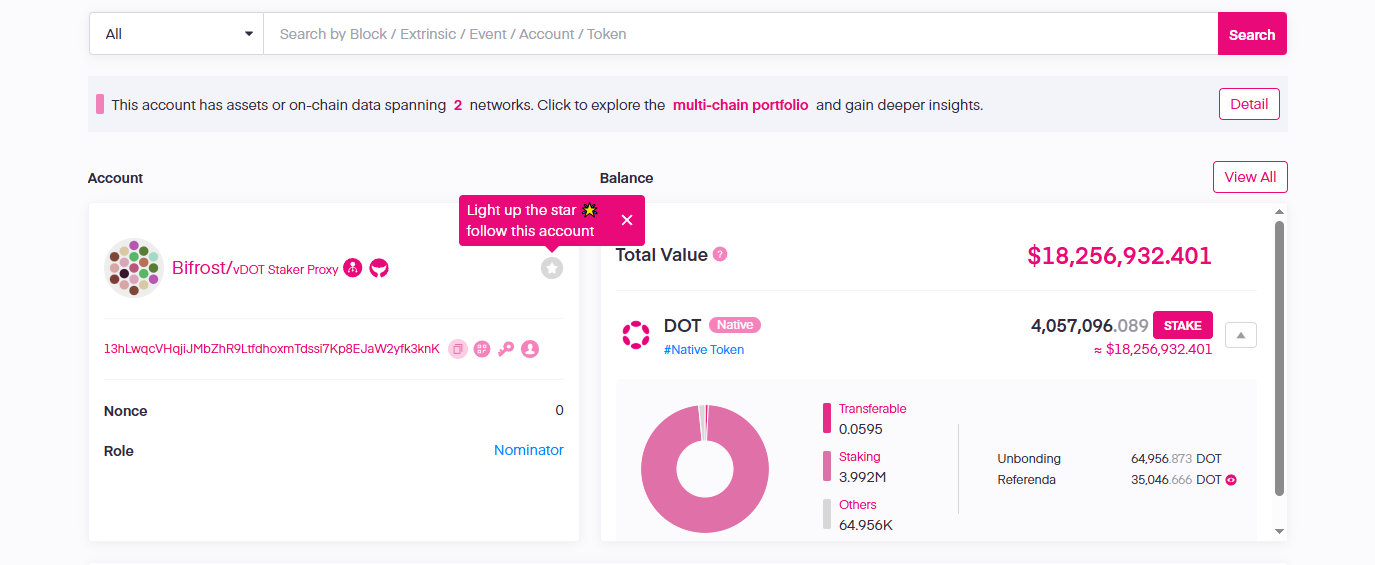The width and height of the screenshot is (1375, 565).
Task: Click the Staking legend swatch
Action: [x=827, y=466]
